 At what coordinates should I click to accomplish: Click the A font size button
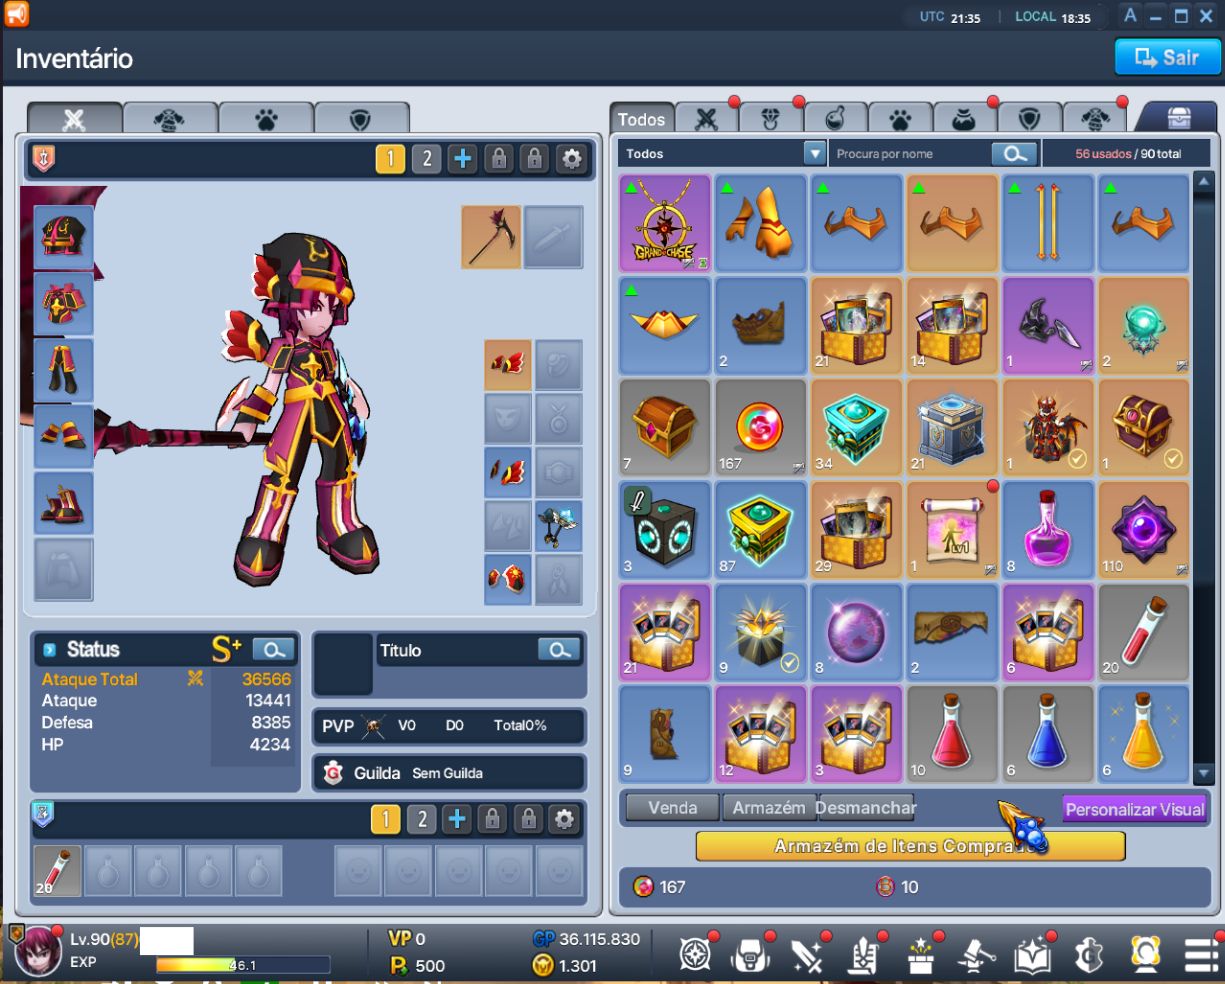coord(1130,15)
